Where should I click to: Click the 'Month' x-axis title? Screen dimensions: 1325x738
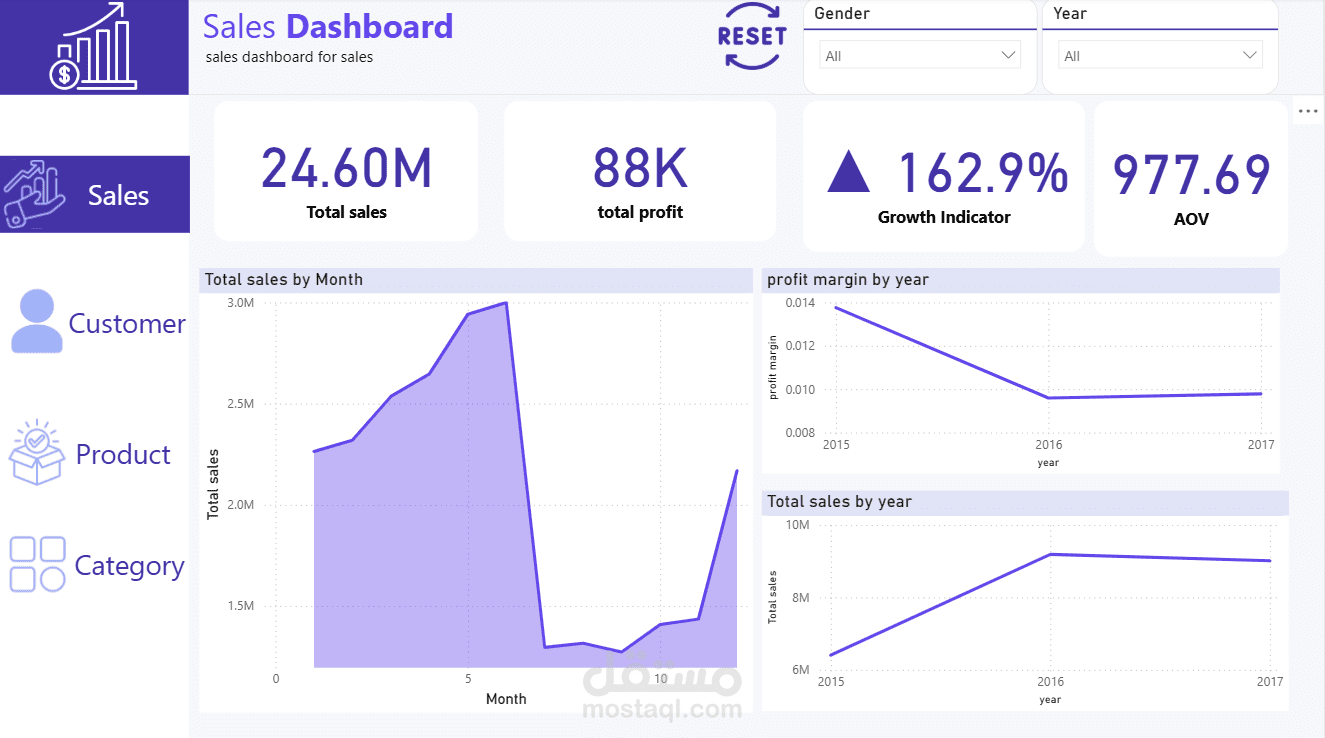click(506, 699)
